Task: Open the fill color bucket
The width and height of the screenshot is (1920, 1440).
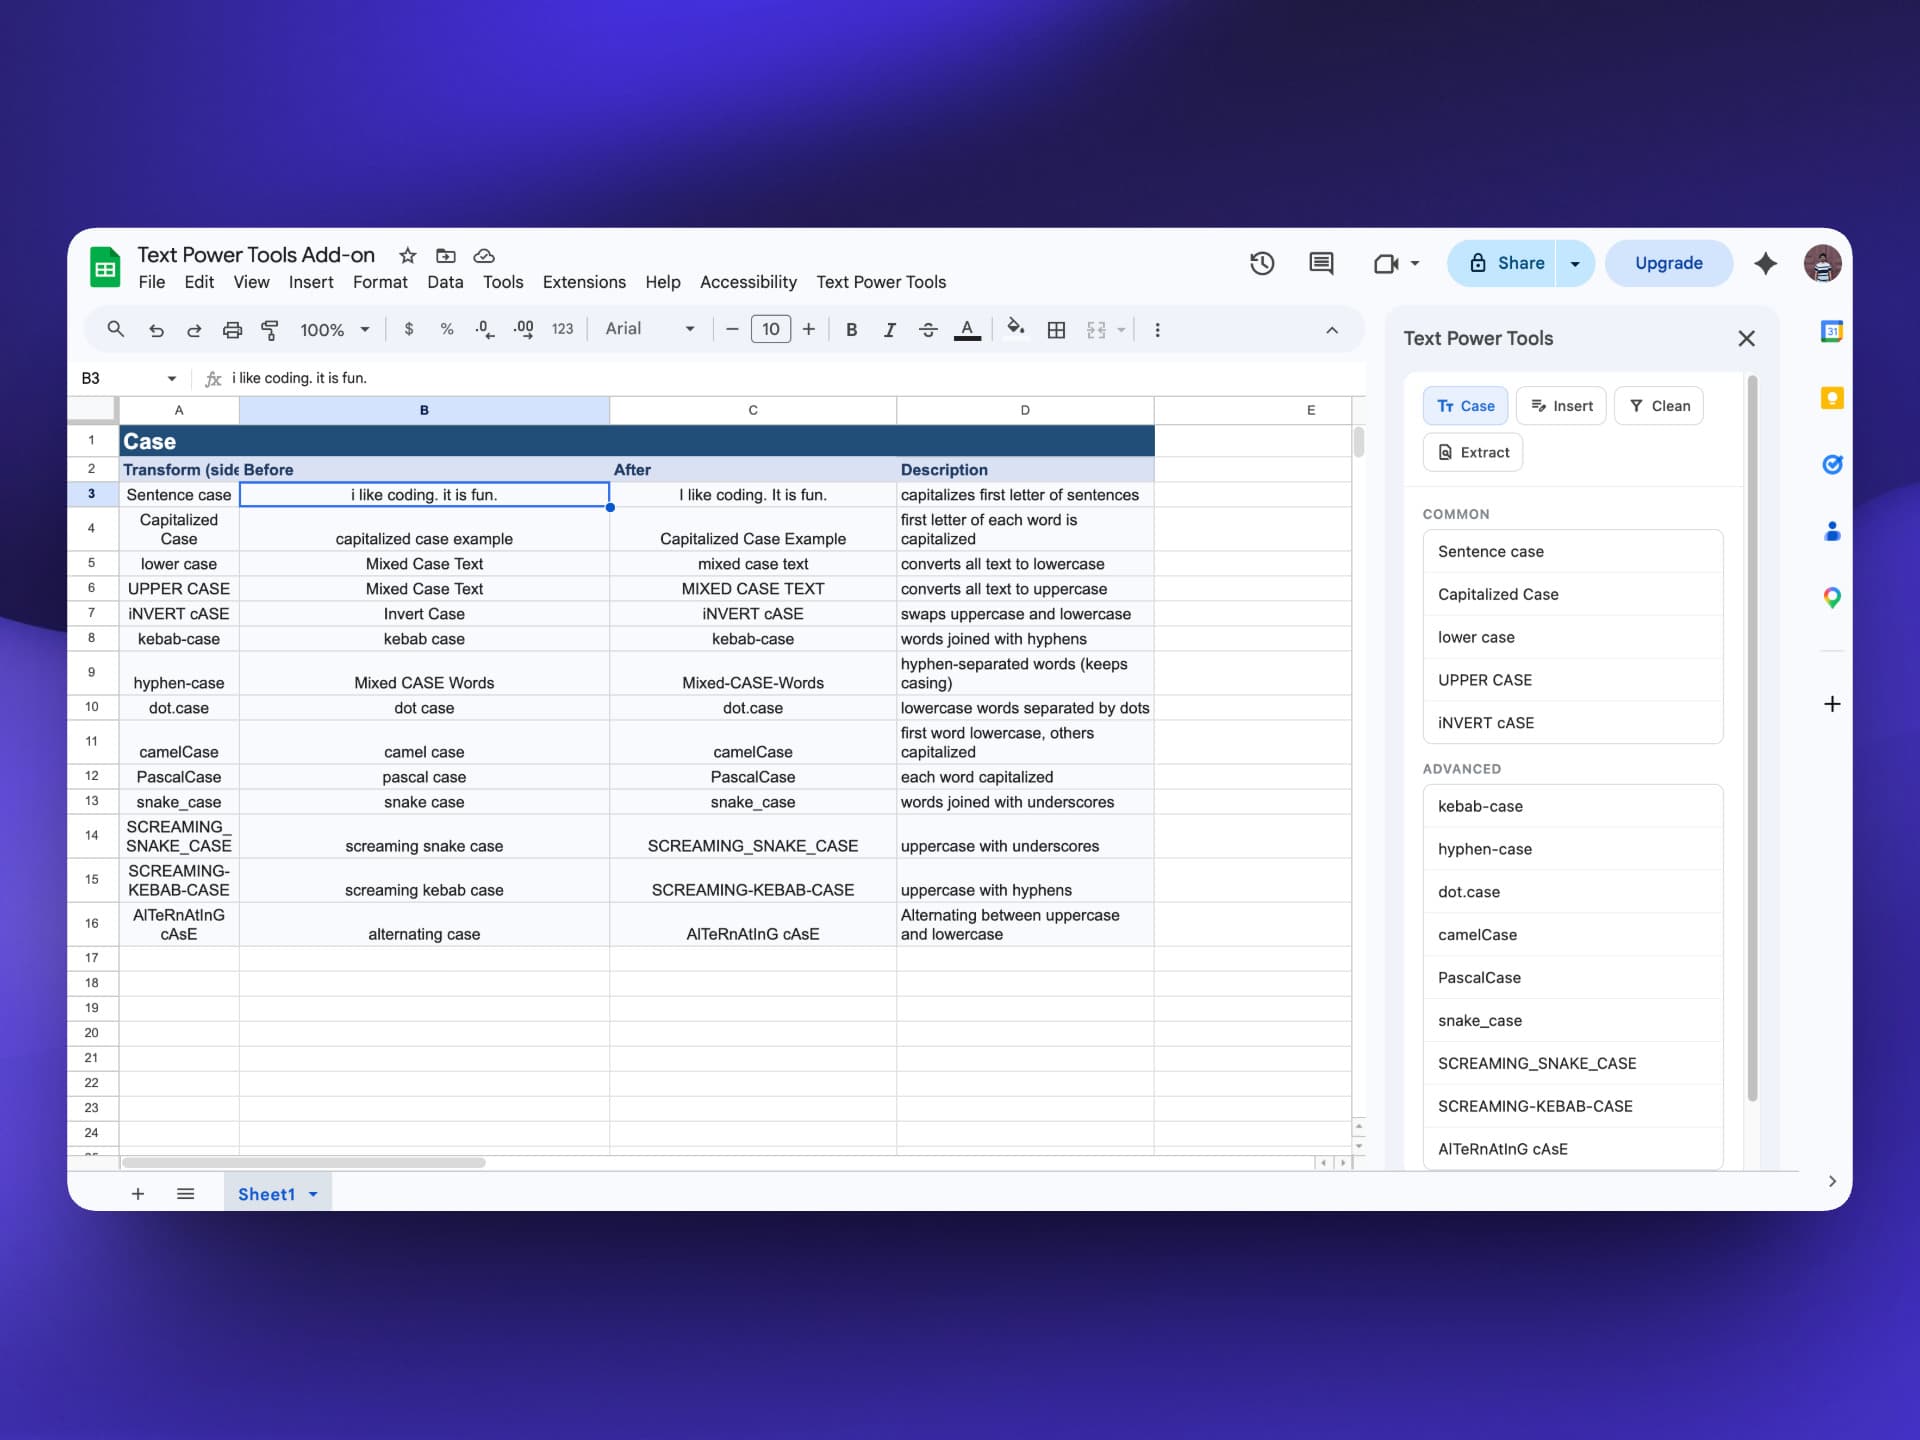Action: click(x=1016, y=329)
